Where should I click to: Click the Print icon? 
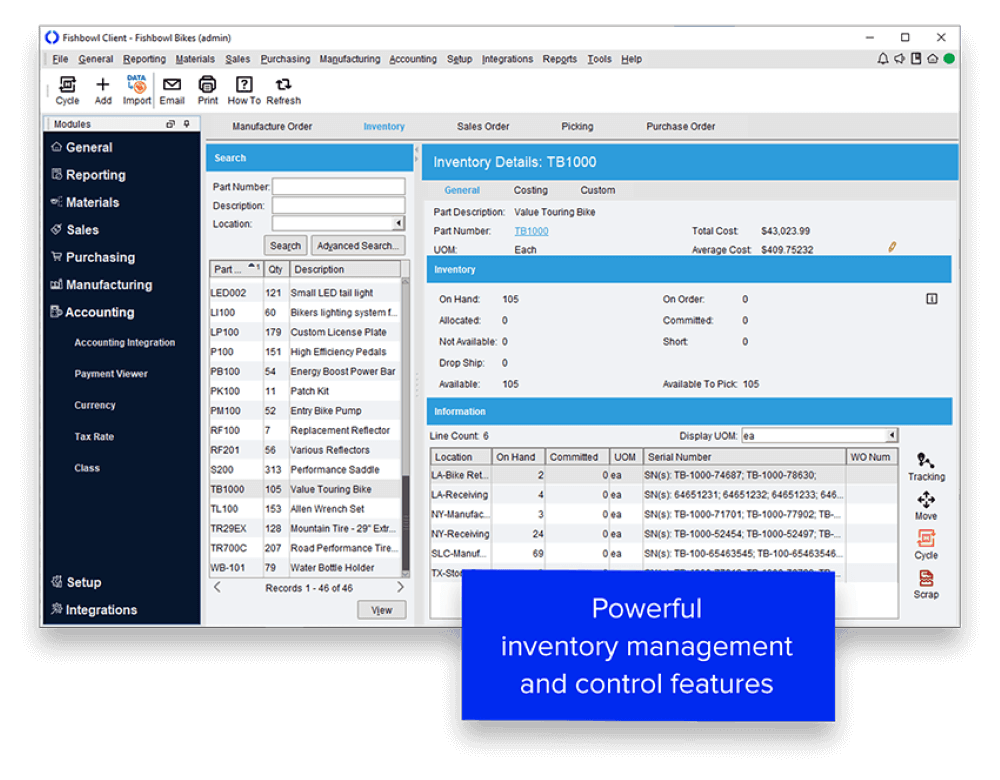click(x=207, y=90)
